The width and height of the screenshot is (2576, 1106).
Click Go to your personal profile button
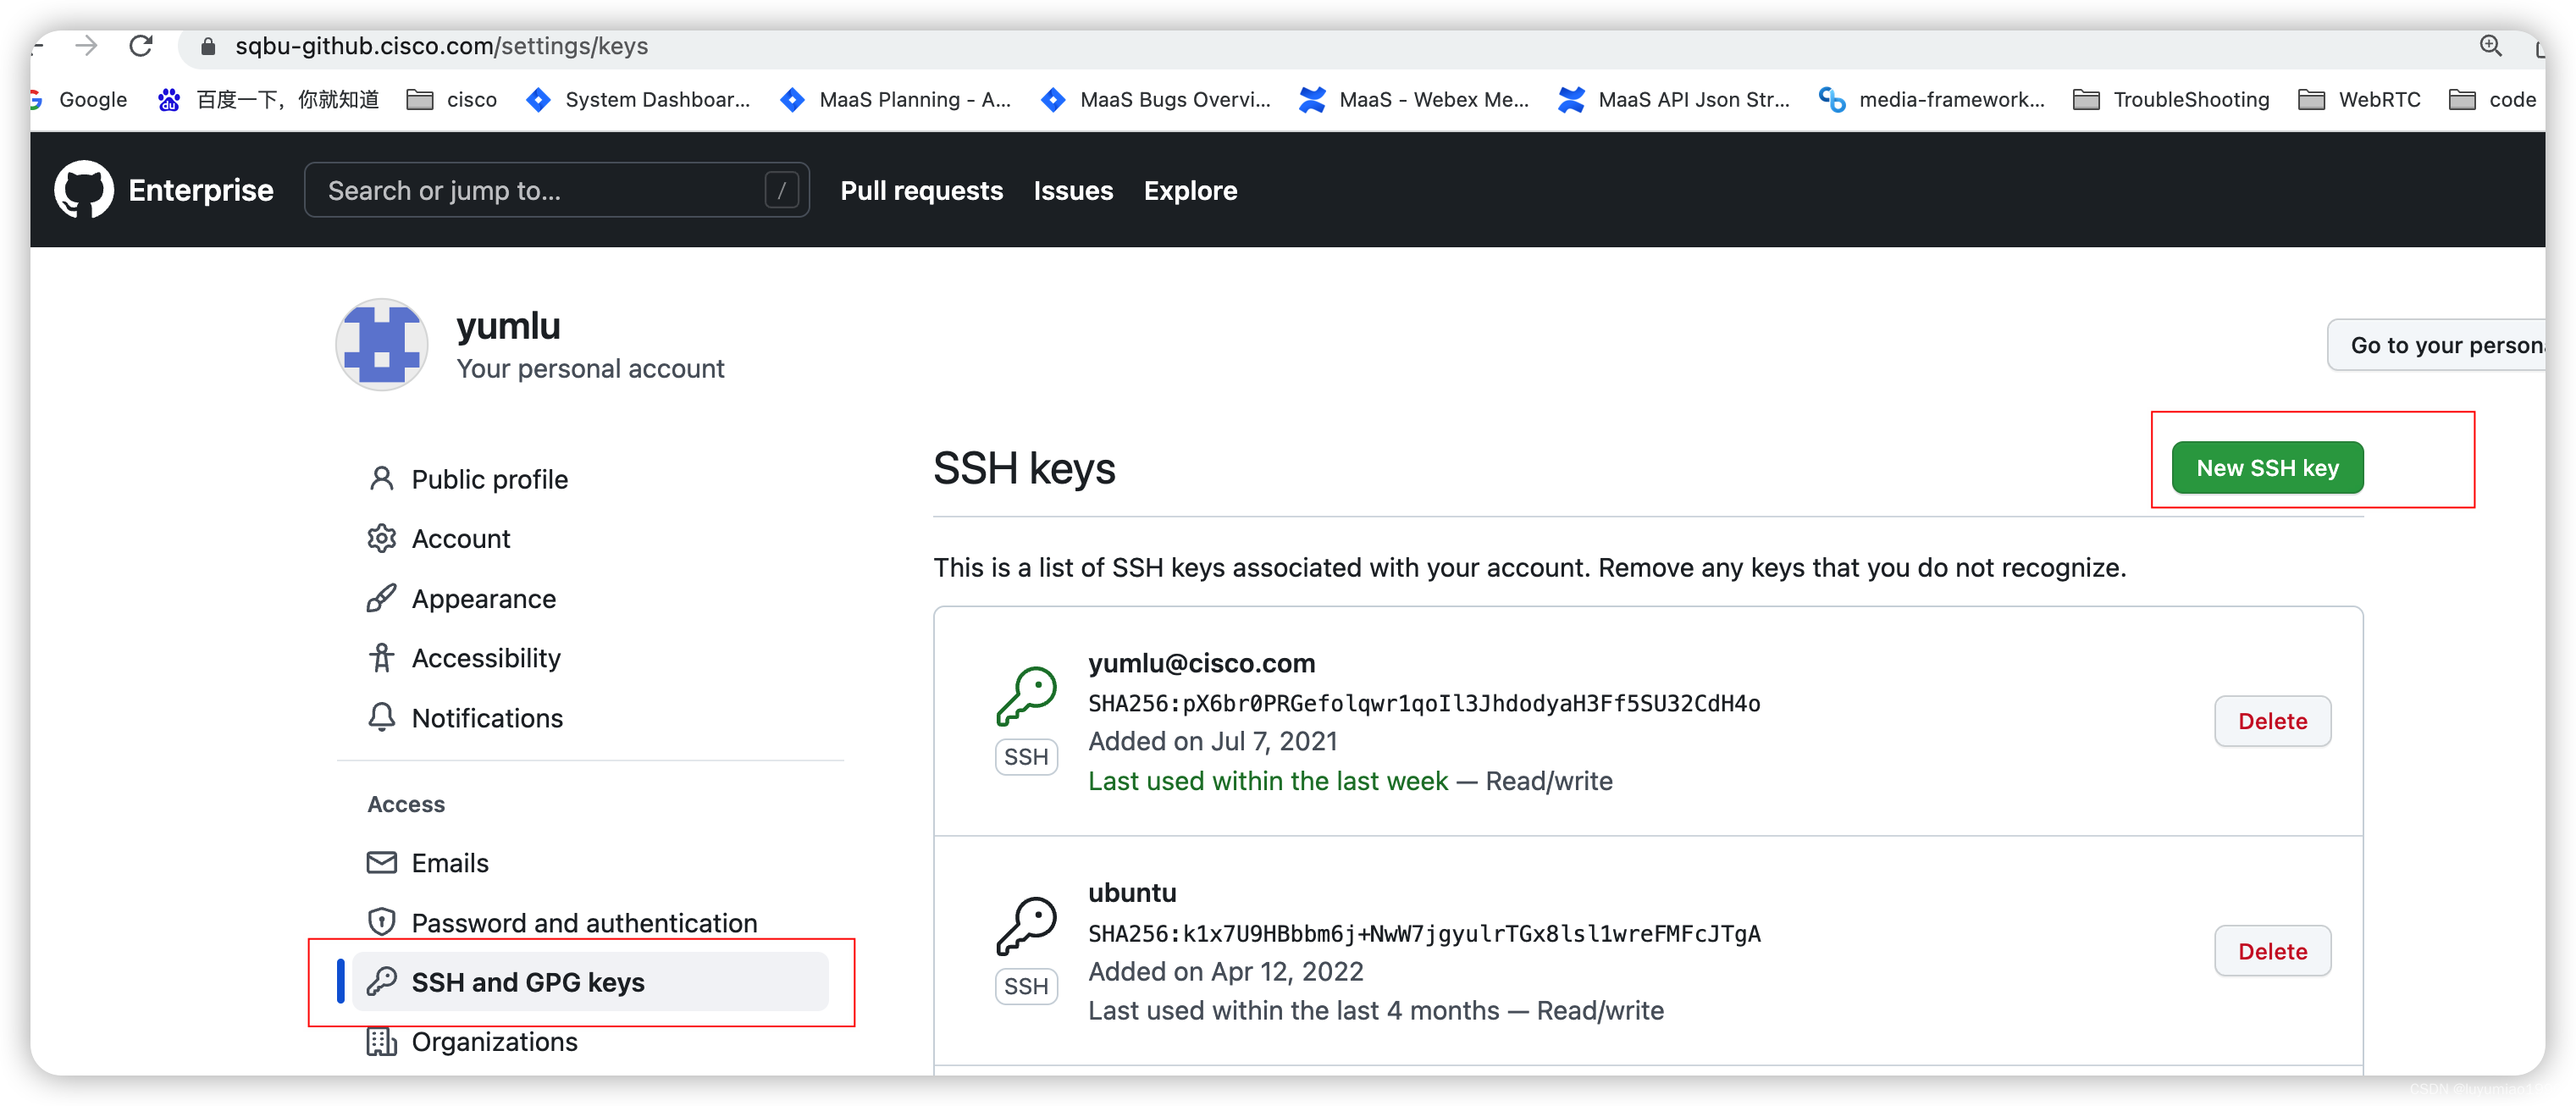pyautogui.click(x=2437, y=345)
